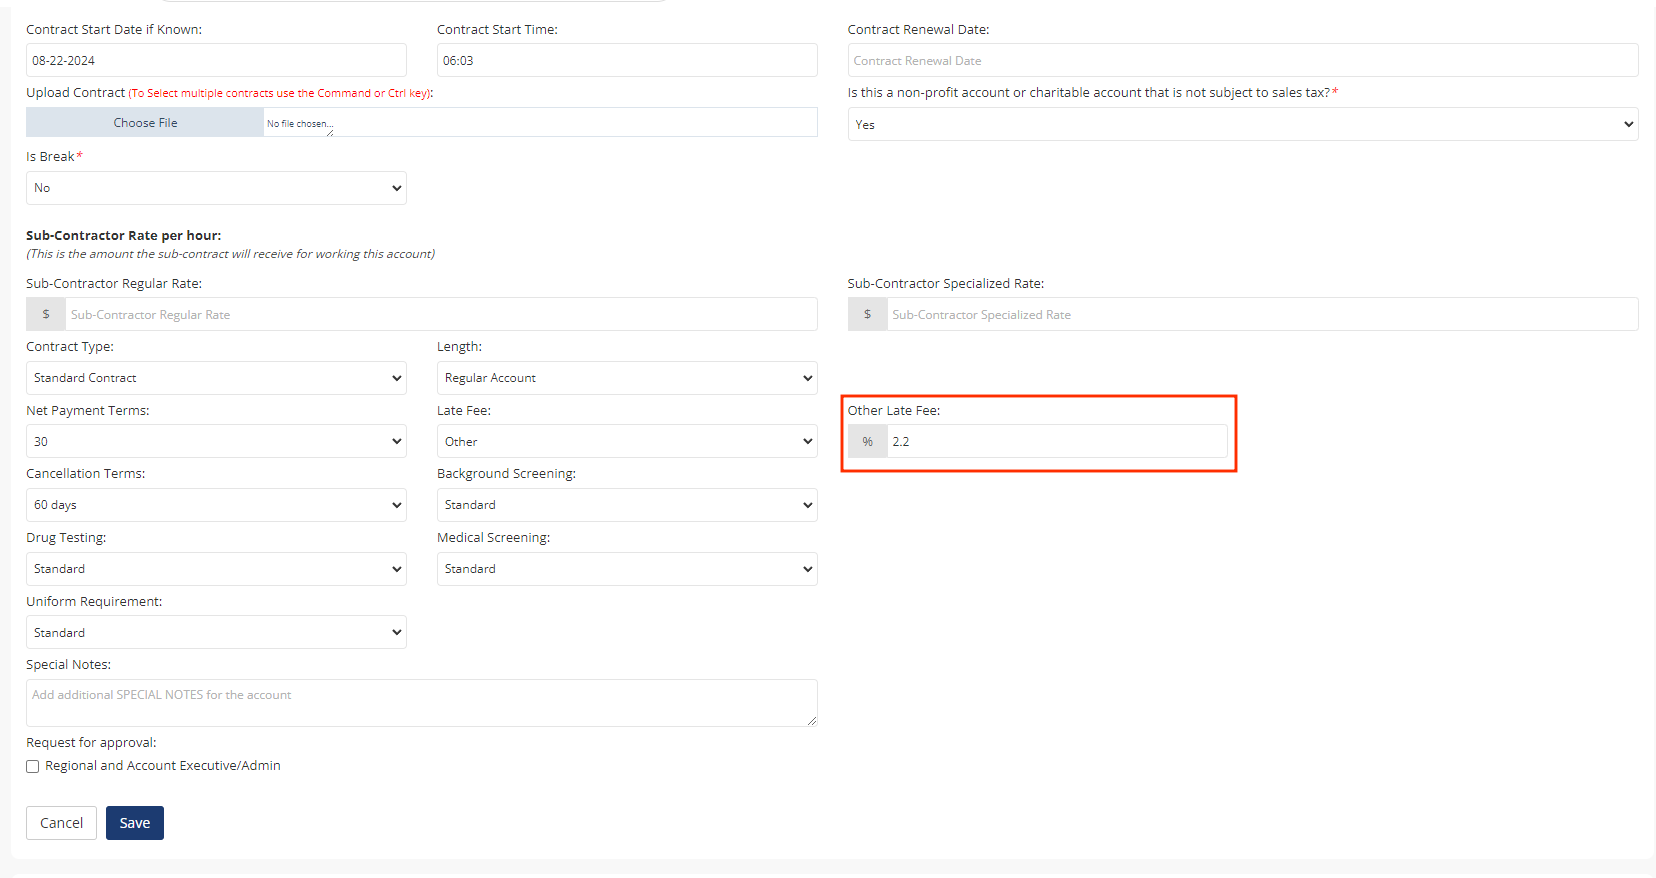Viewport: 1656px width, 878px height.
Task: Open the Medical Screening dropdown
Action: tap(627, 569)
